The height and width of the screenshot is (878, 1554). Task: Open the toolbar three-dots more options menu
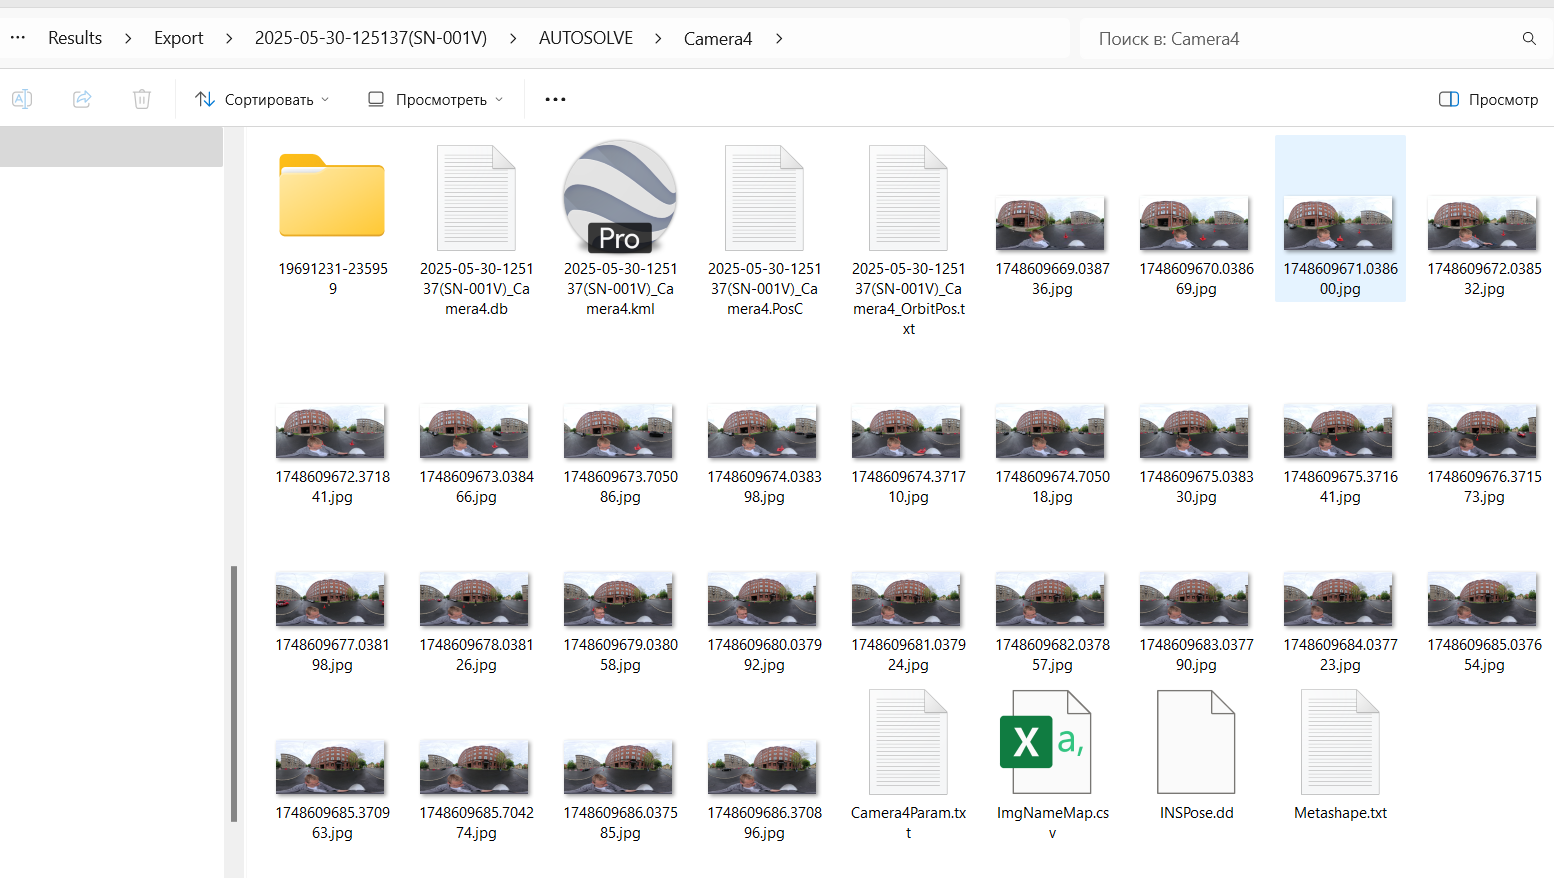555,99
